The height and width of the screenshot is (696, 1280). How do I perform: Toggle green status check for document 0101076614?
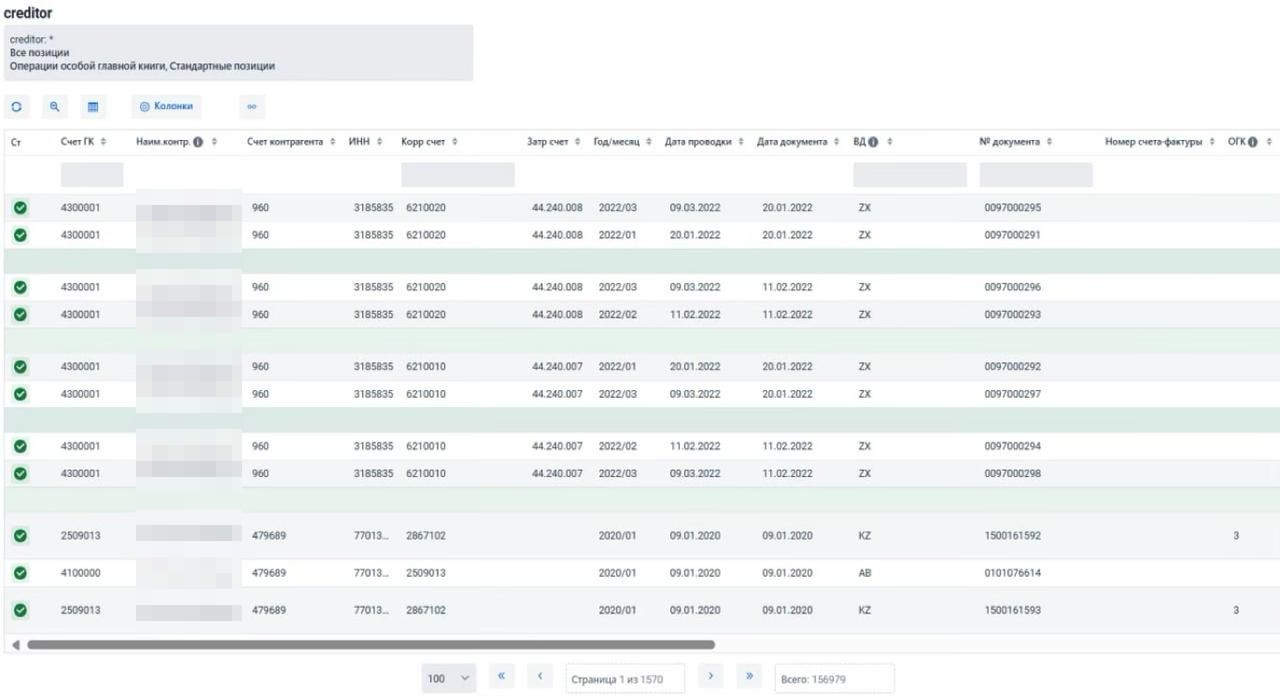[x=20, y=573]
